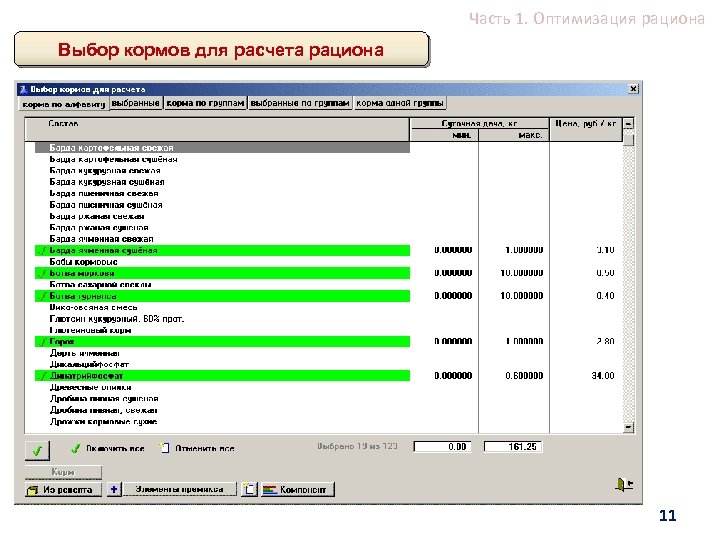Select the Дрожжи кормовые сухие row
This screenshot has width=720, height=540.
222,422
